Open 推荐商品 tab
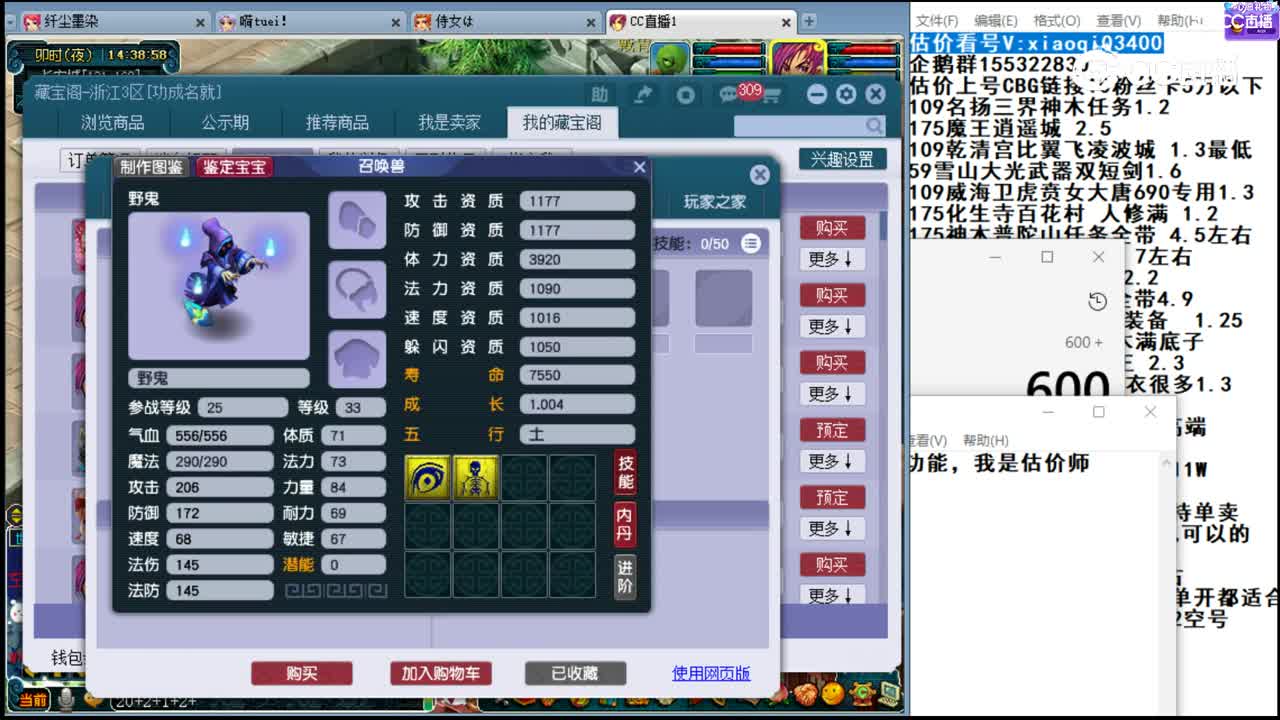Screen dimensions: 1280x720 point(337,123)
